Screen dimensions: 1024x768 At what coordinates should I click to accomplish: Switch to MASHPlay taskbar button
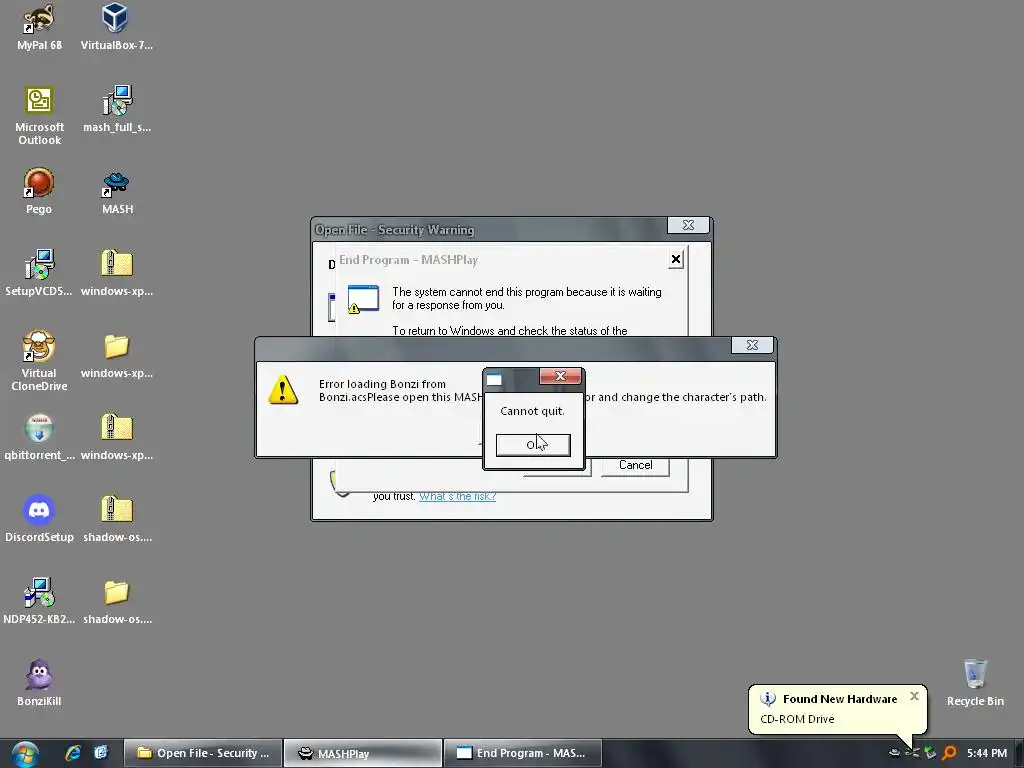[364, 754]
